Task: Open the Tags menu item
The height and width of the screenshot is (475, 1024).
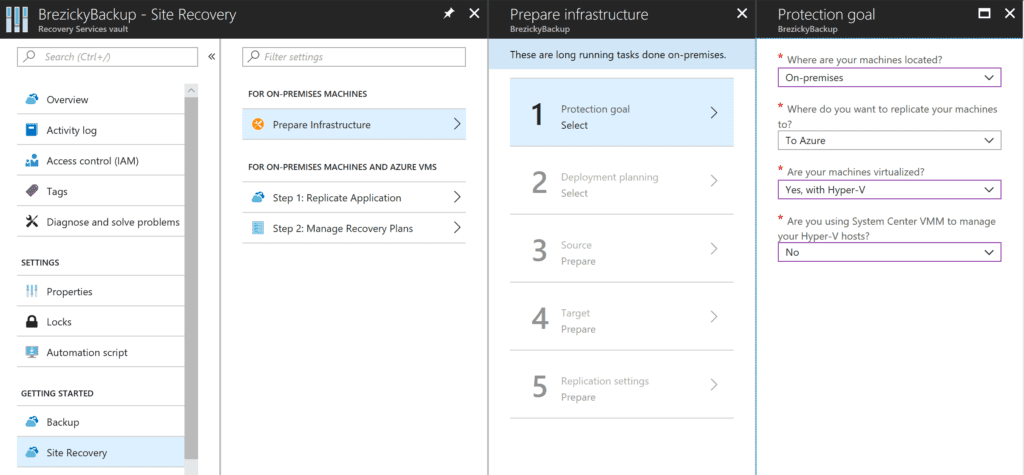Action: pos(101,191)
